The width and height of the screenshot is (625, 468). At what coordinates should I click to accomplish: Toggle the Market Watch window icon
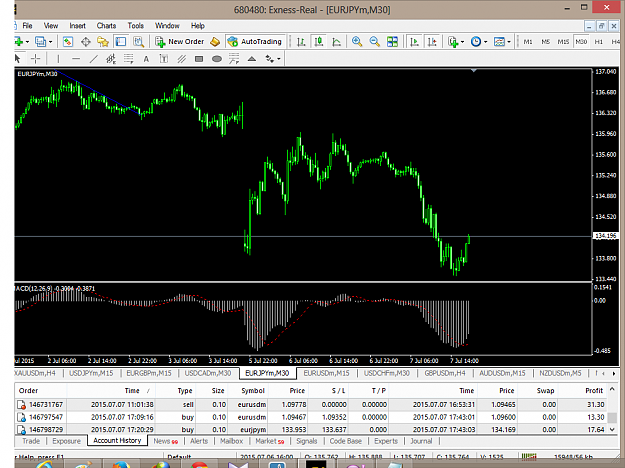point(68,41)
